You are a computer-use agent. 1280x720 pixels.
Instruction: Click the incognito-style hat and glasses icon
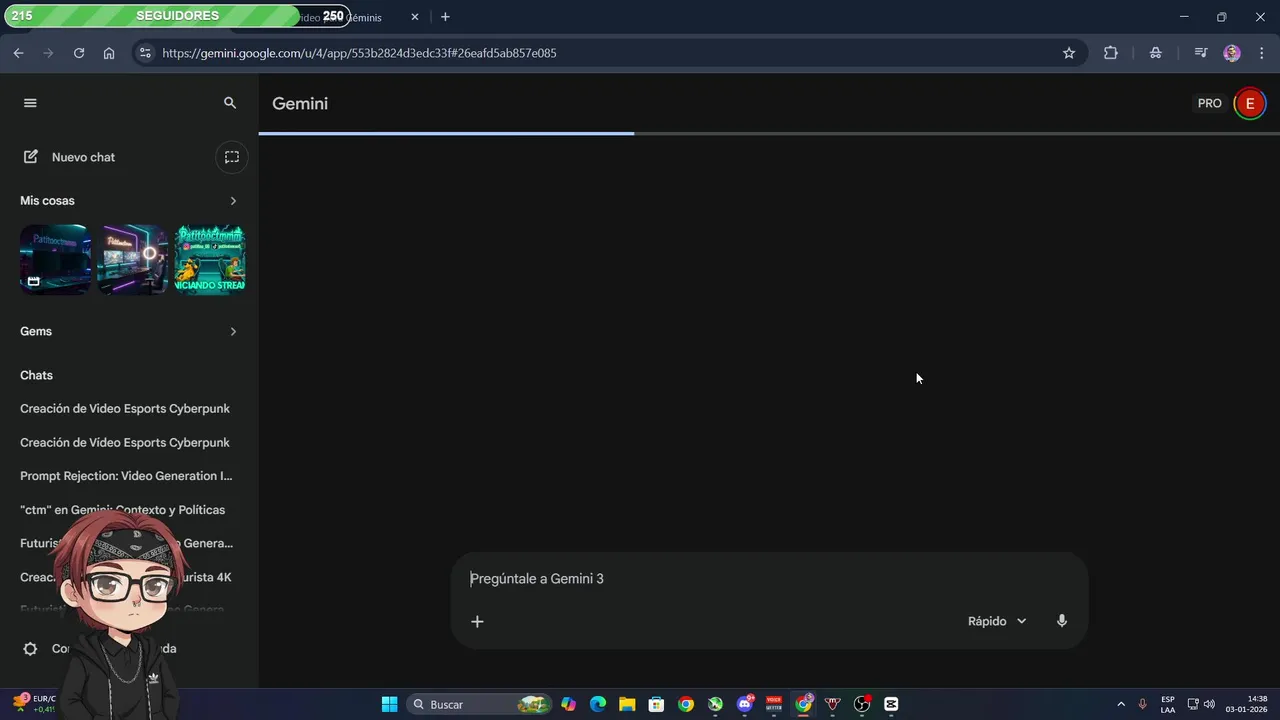pyautogui.click(x=1156, y=53)
